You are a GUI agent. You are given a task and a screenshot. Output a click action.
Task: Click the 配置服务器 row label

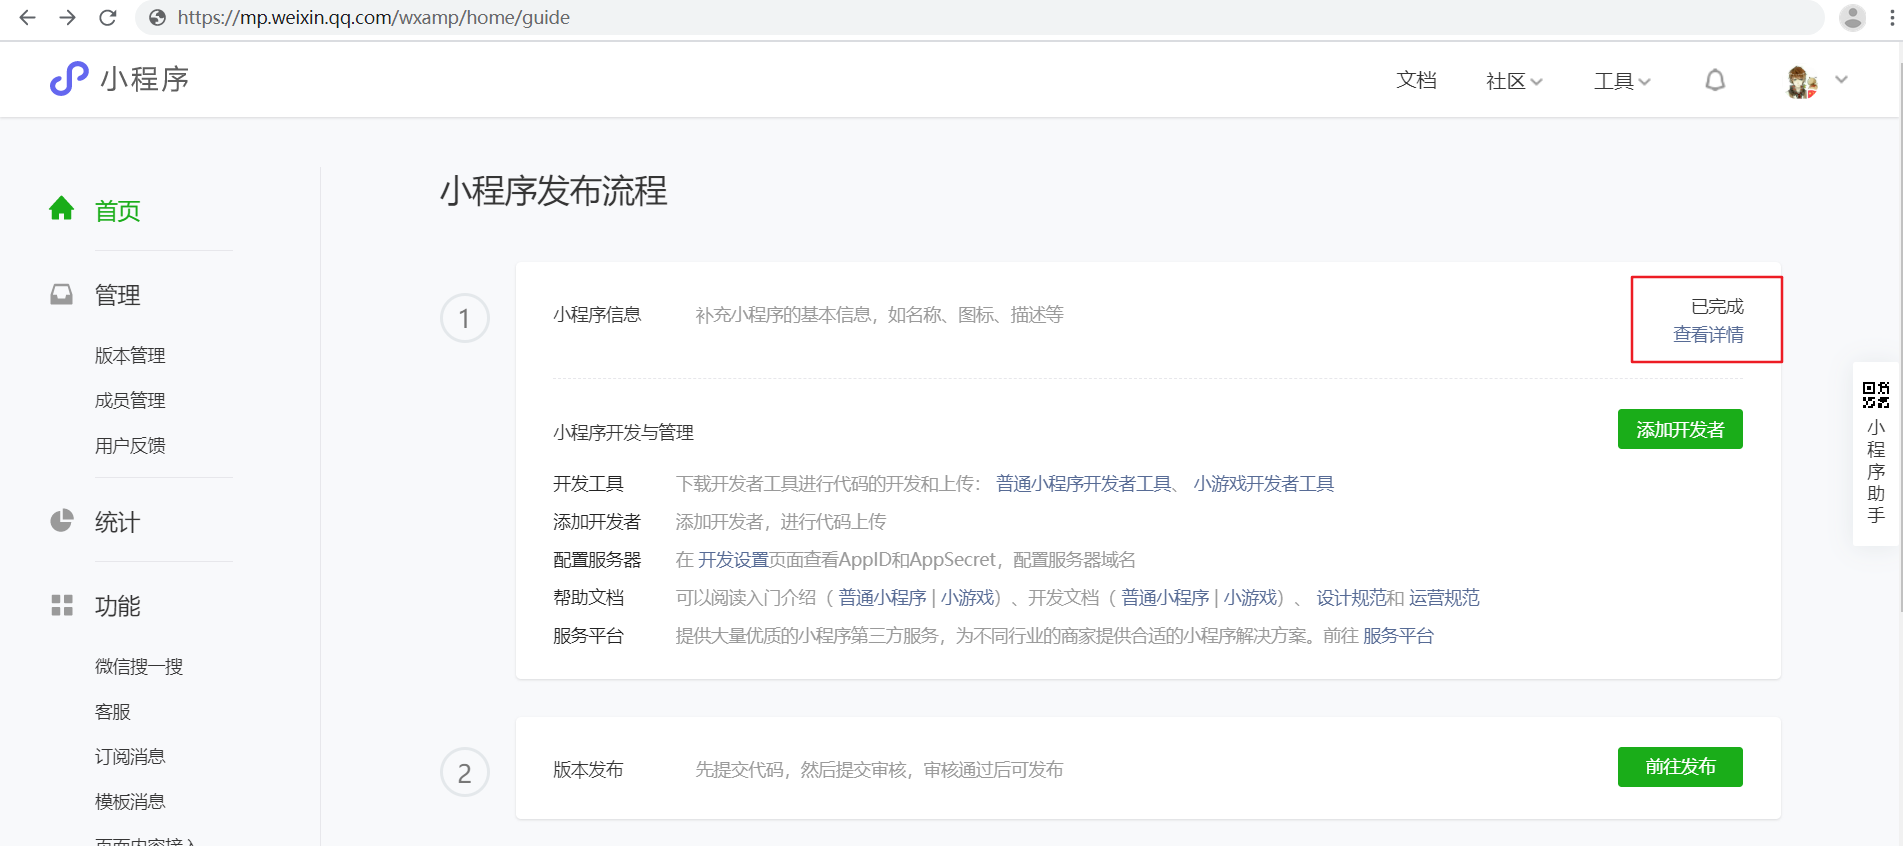pos(597,560)
